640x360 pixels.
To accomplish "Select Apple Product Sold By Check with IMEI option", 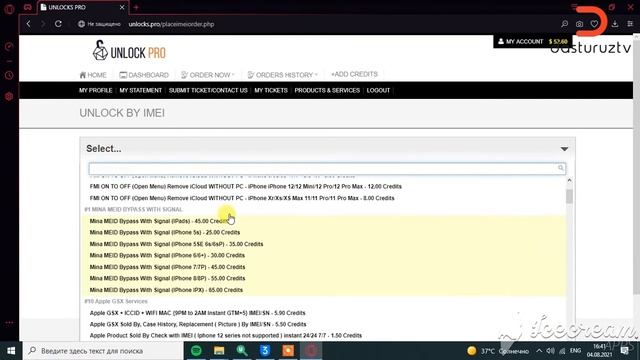I will pos(226,336).
